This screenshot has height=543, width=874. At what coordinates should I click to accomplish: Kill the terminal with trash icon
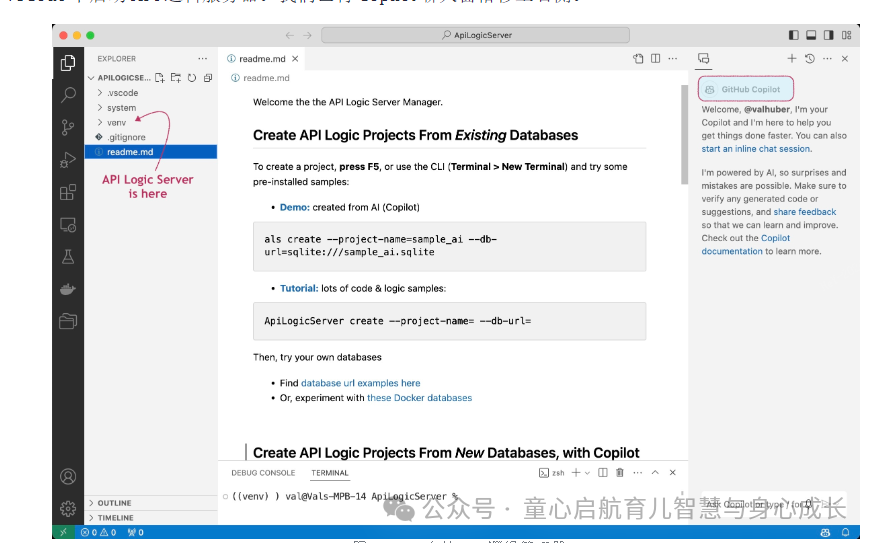[620, 473]
